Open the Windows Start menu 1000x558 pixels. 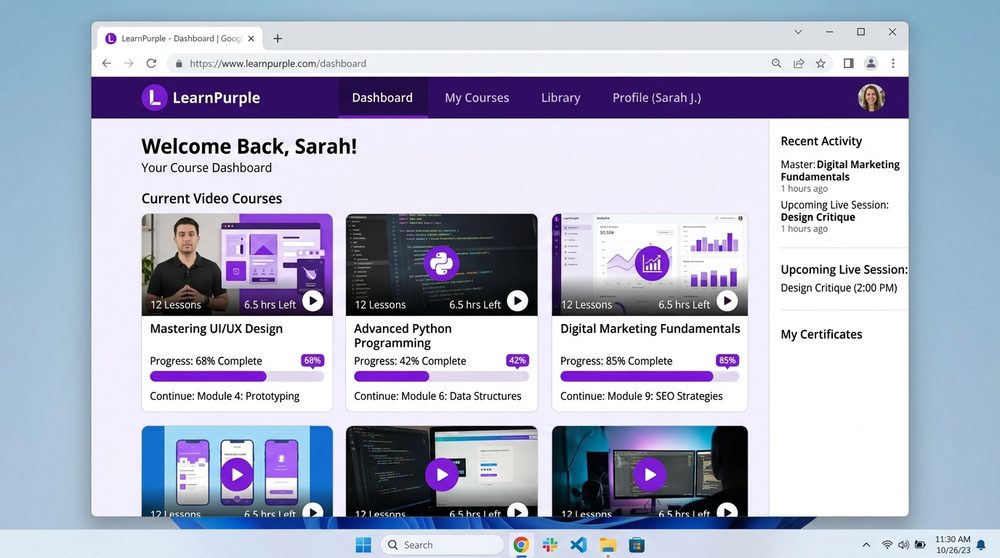pyautogui.click(x=364, y=545)
